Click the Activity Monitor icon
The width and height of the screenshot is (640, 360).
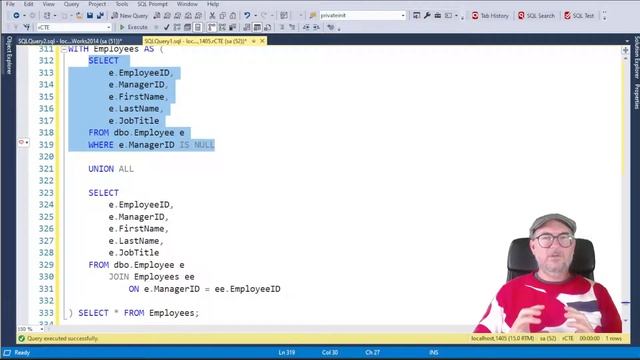(x=284, y=16)
